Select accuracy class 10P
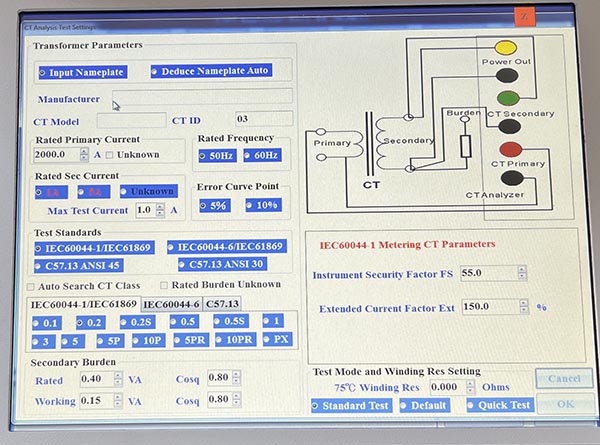This screenshot has height=445, width=600. 148,340
